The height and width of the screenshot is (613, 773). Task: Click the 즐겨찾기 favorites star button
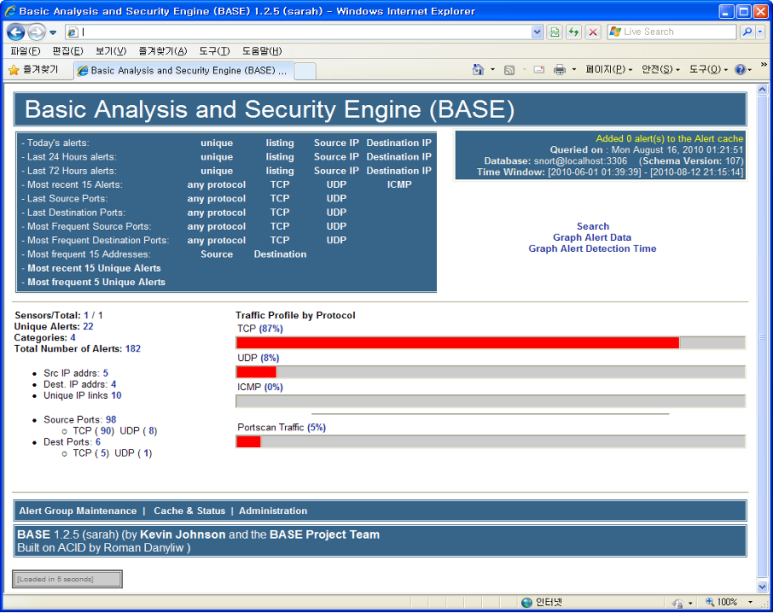tap(34, 70)
